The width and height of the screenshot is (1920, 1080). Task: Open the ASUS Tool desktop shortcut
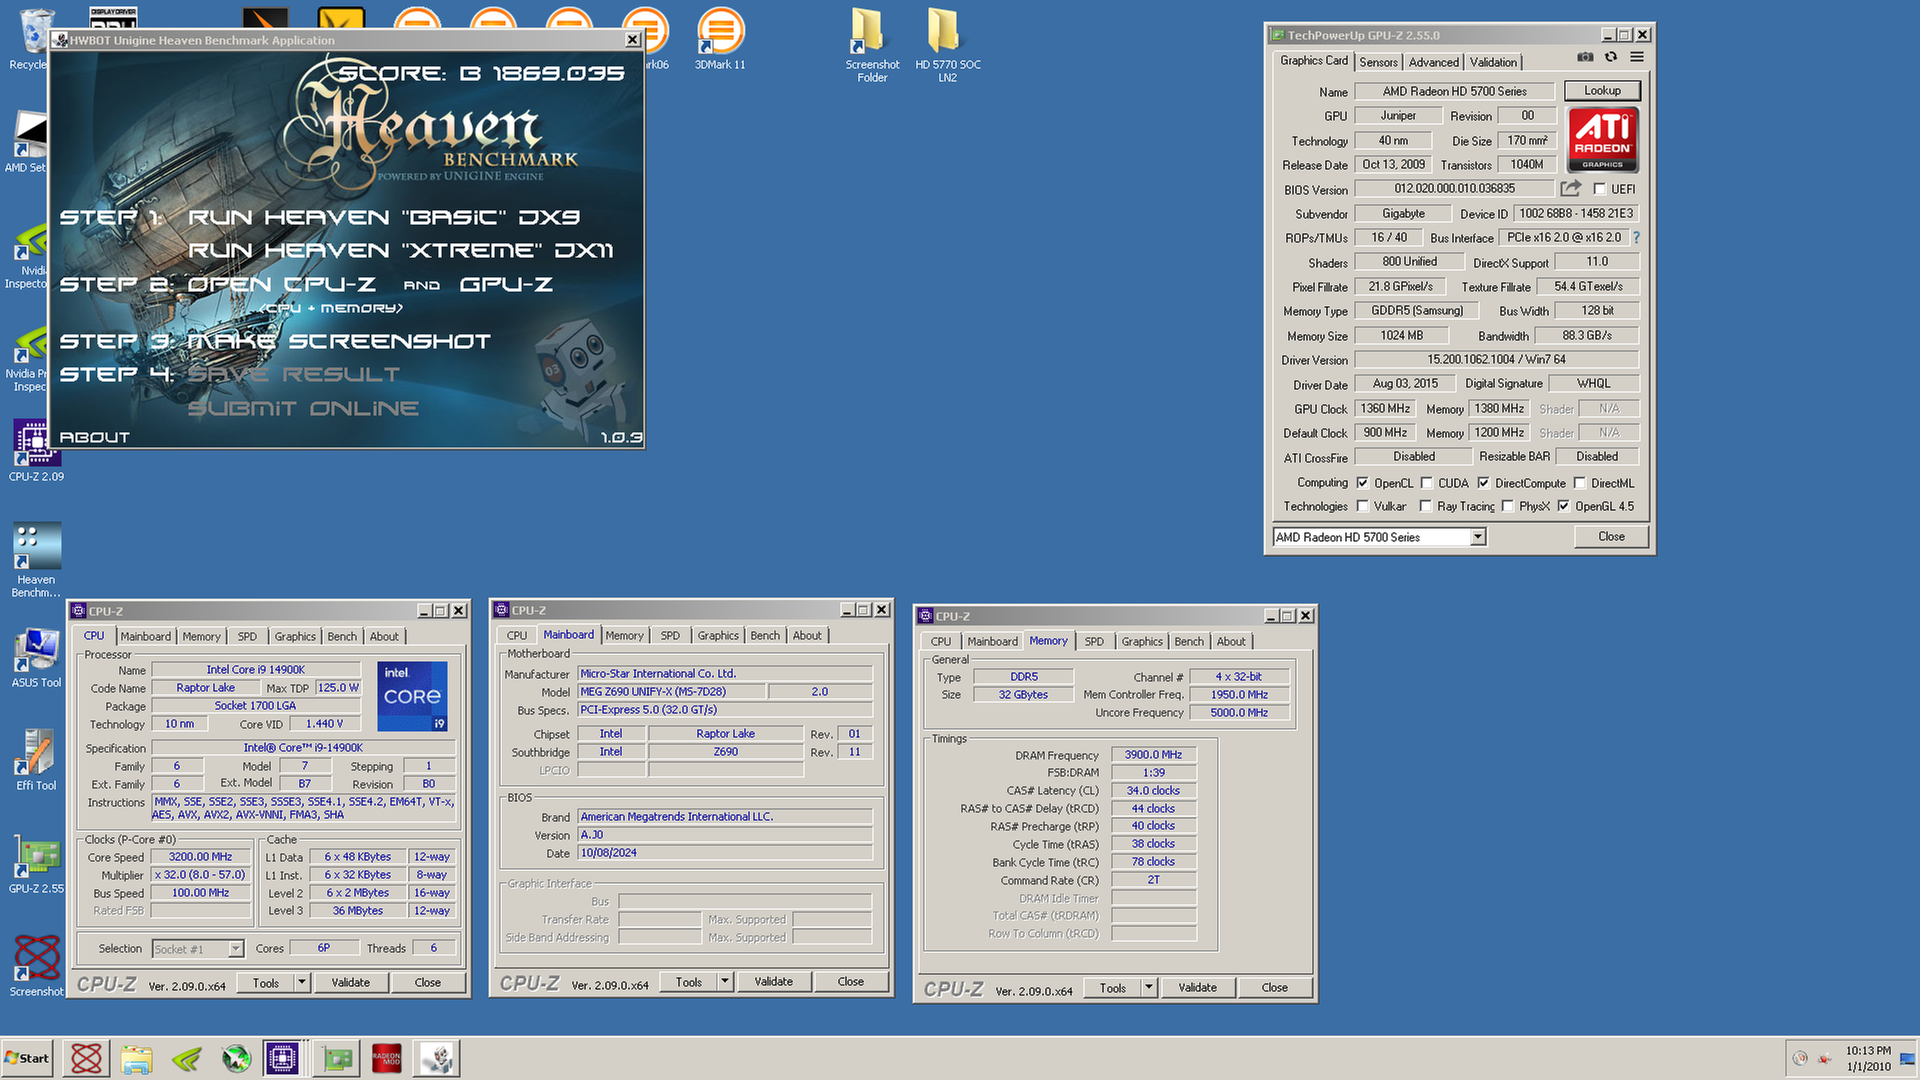click(36, 657)
